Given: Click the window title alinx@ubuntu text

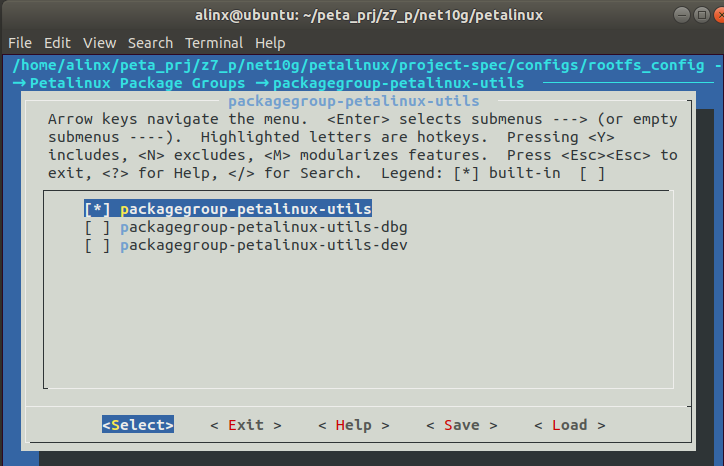Looking at the screenshot, I should (368, 15).
